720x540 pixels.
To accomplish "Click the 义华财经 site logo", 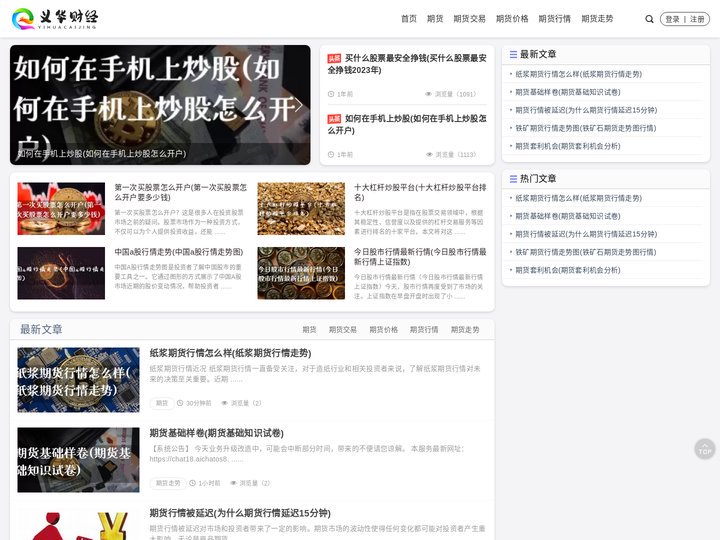I will pos(55,19).
